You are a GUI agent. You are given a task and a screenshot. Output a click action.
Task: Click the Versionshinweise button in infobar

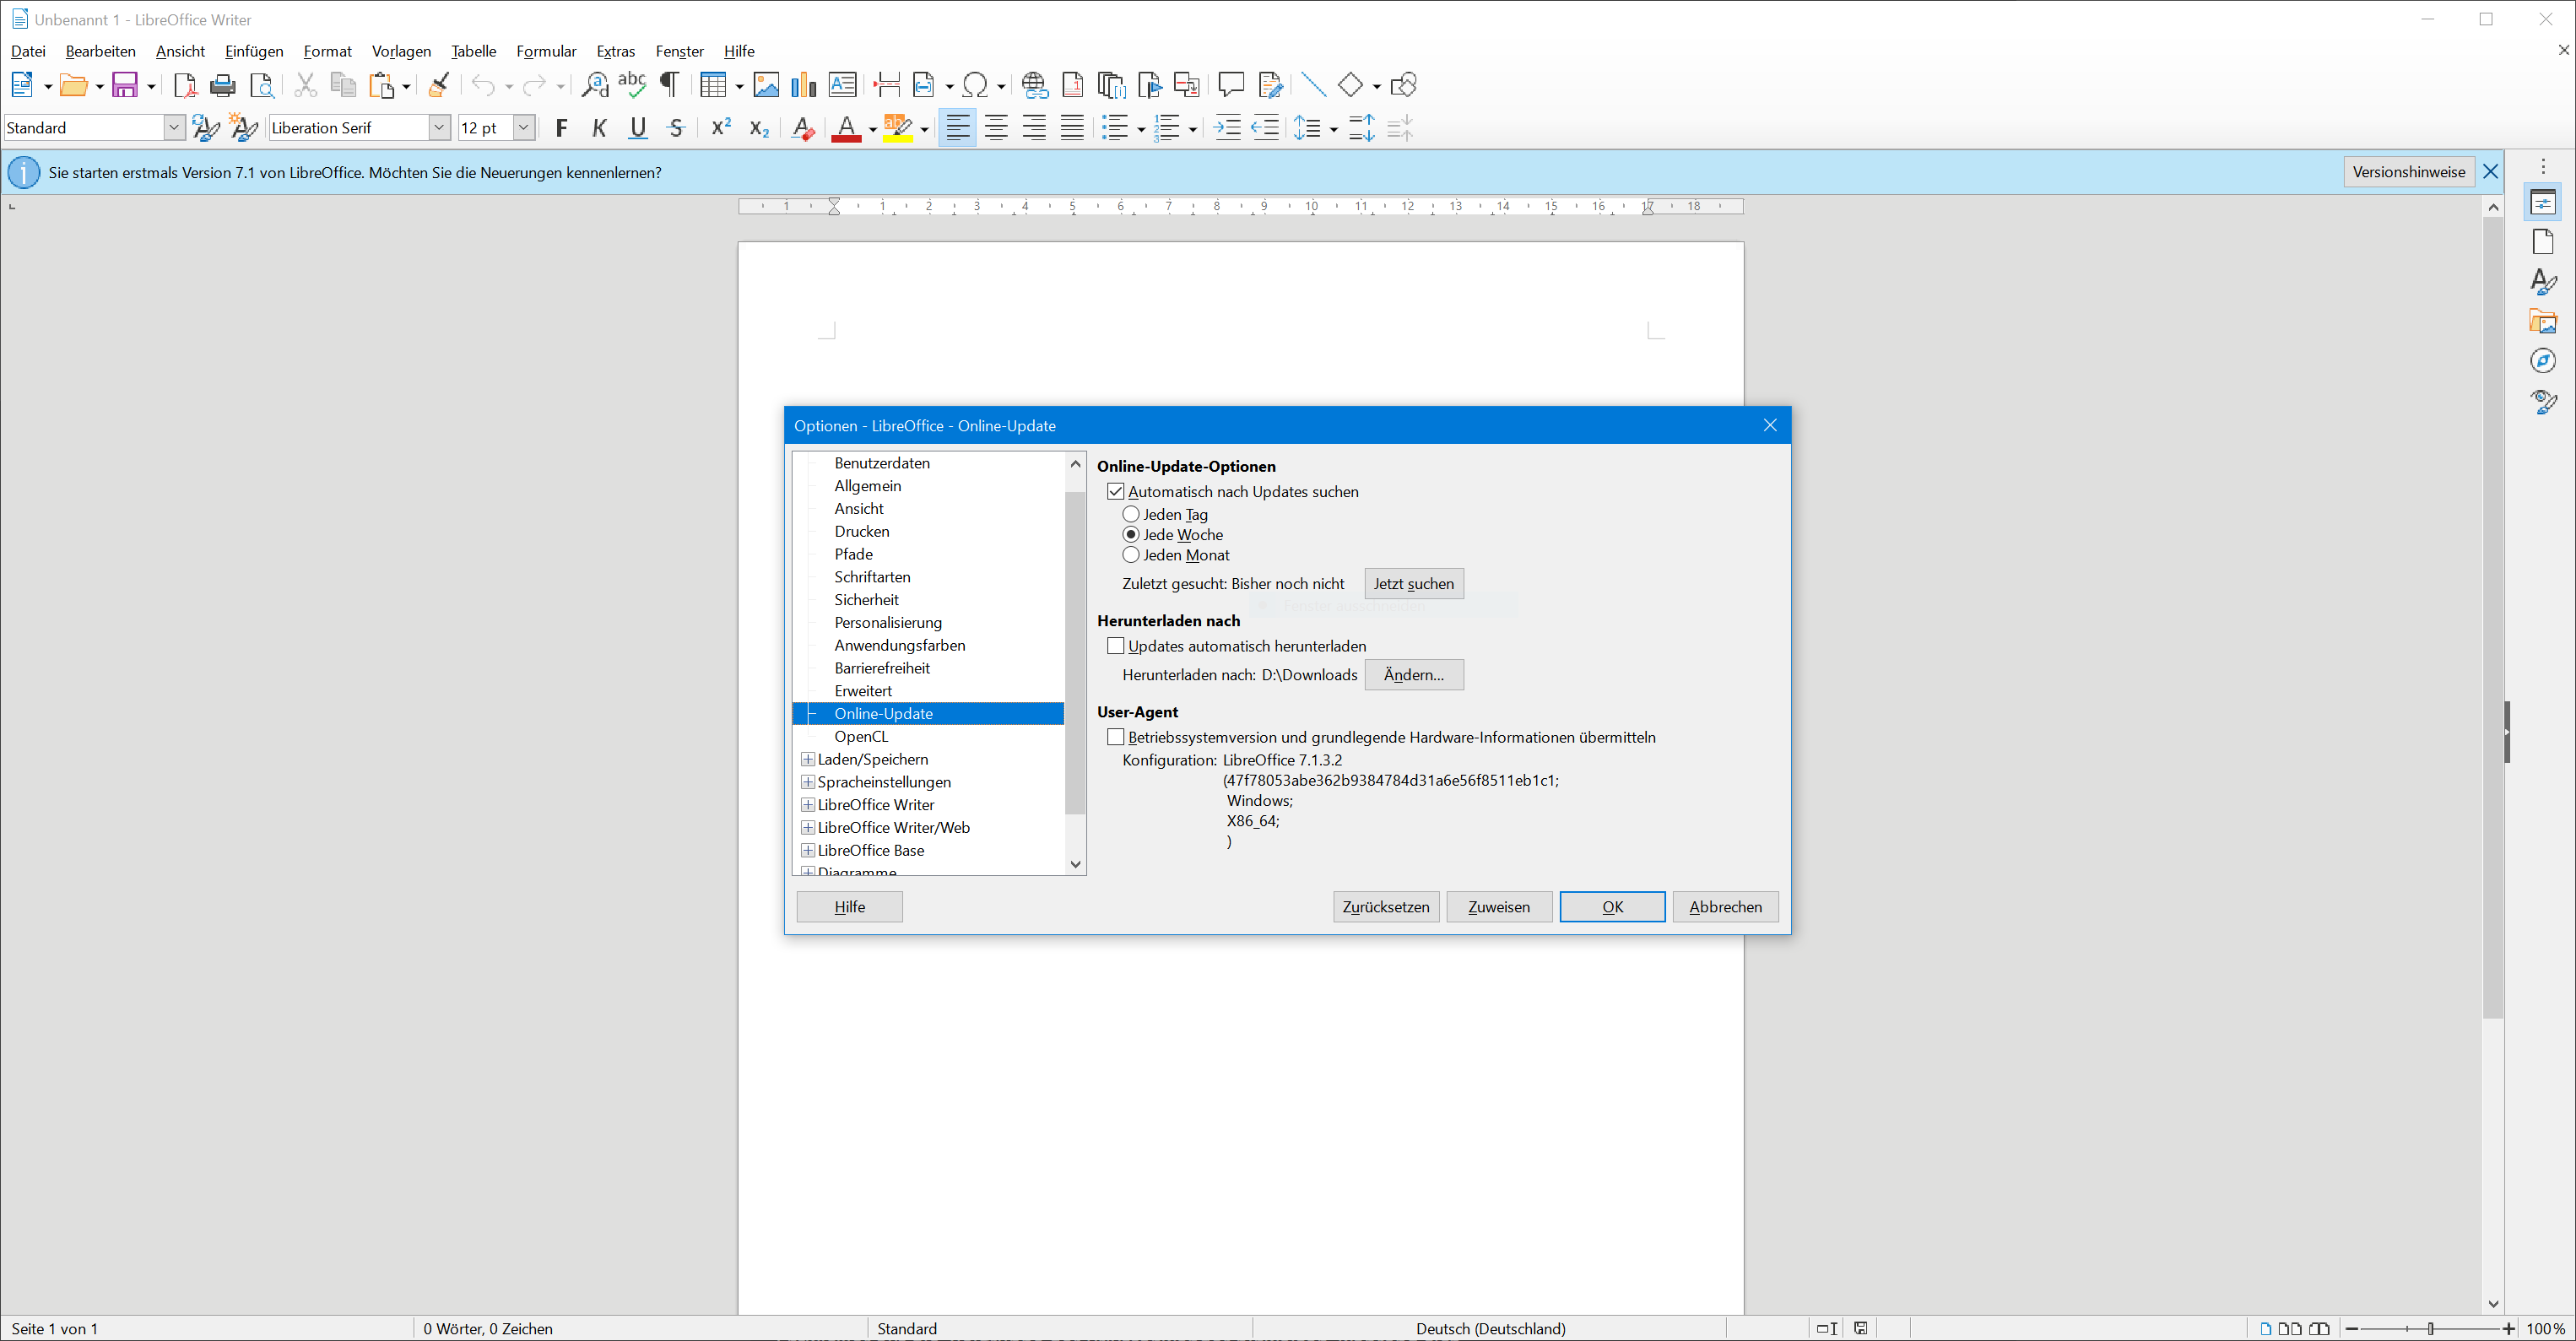2408,172
